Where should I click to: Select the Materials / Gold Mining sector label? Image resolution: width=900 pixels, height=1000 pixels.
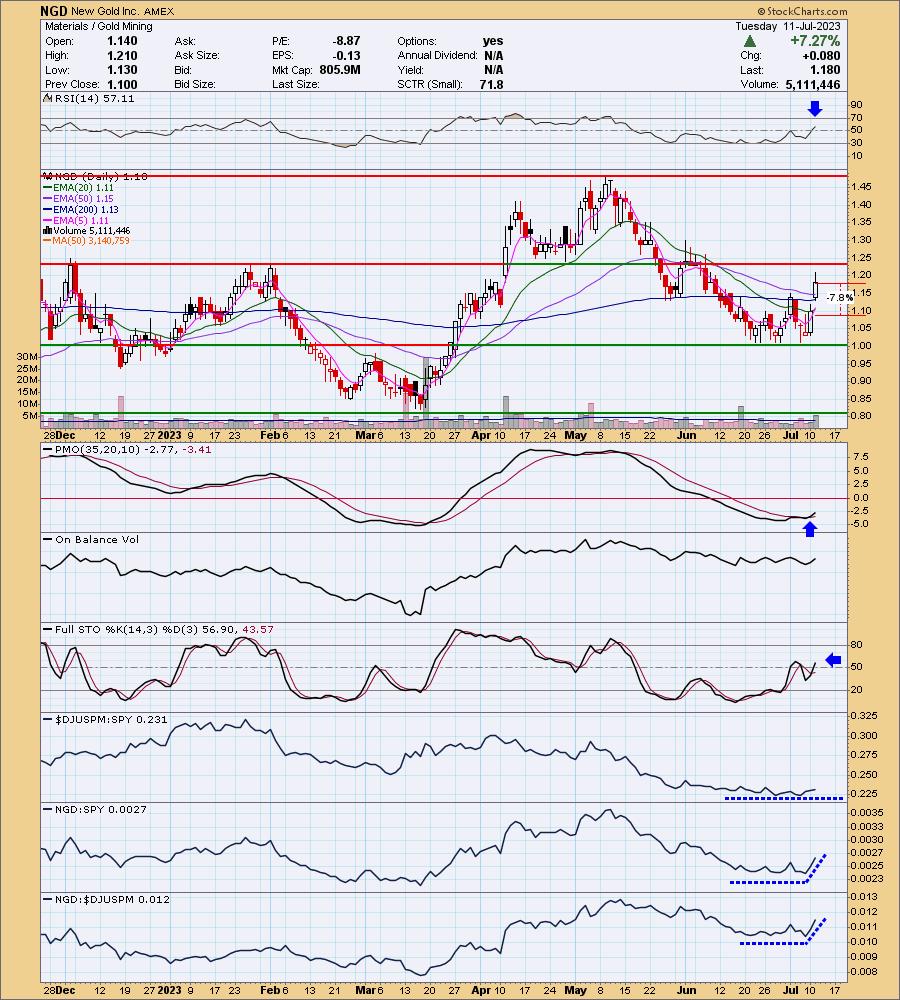point(99,26)
